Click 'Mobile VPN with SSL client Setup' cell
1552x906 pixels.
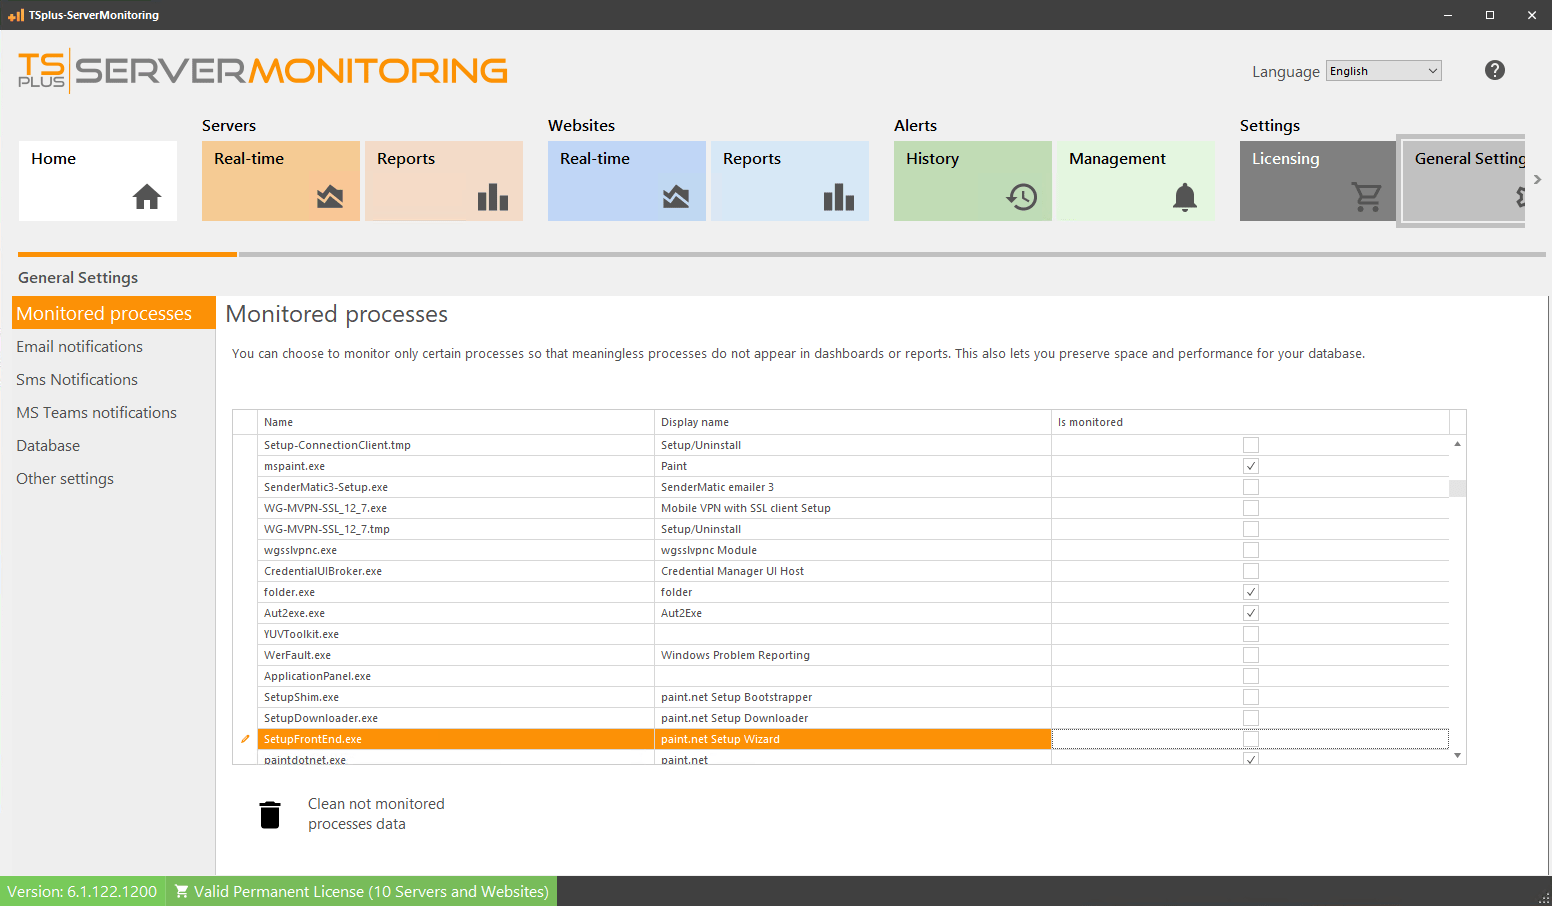pyautogui.click(x=853, y=508)
